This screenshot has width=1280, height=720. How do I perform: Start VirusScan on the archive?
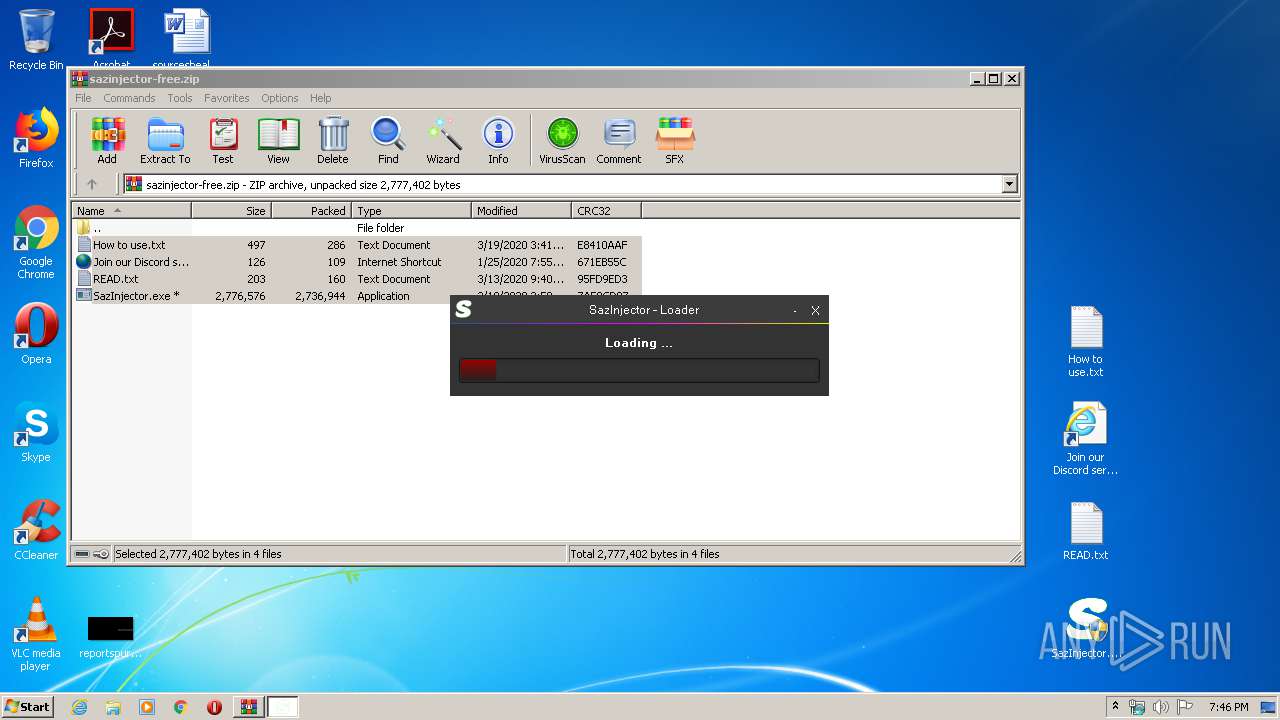coord(562,140)
